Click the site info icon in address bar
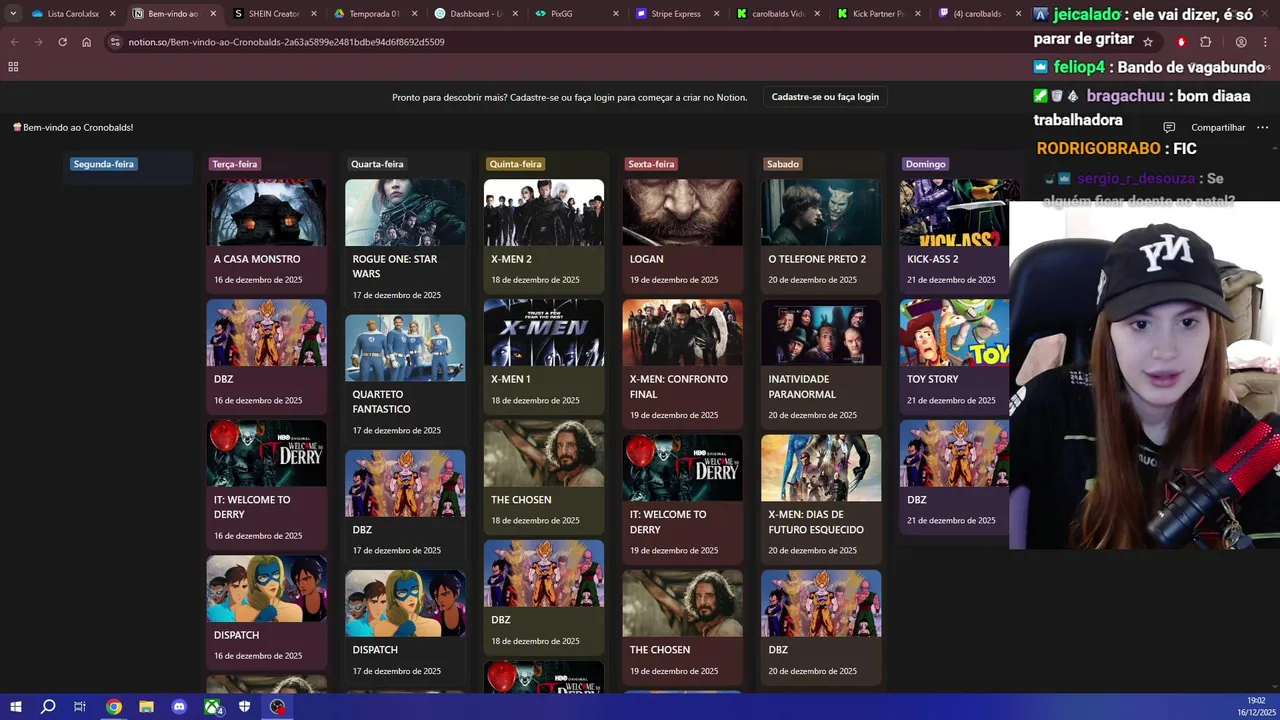 [115, 42]
